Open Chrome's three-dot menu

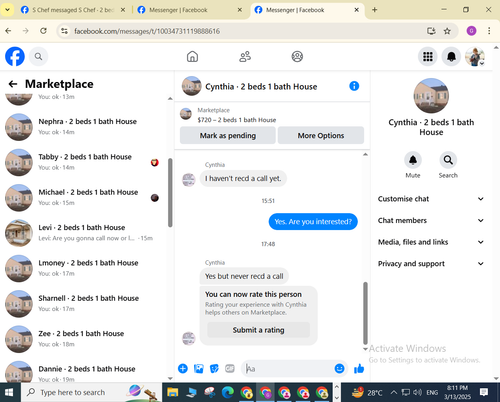(x=489, y=31)
